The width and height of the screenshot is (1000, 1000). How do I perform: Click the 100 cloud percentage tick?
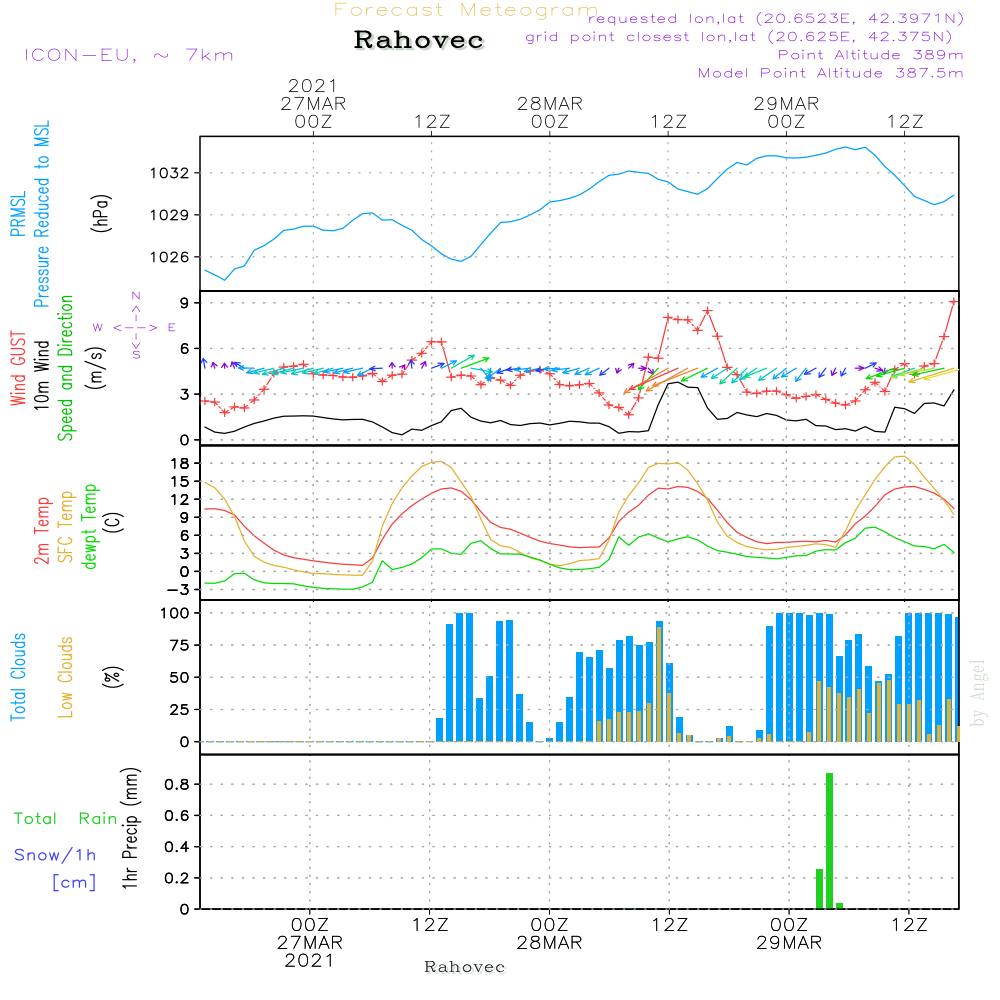pyautogui.click(x=175, y=613)
